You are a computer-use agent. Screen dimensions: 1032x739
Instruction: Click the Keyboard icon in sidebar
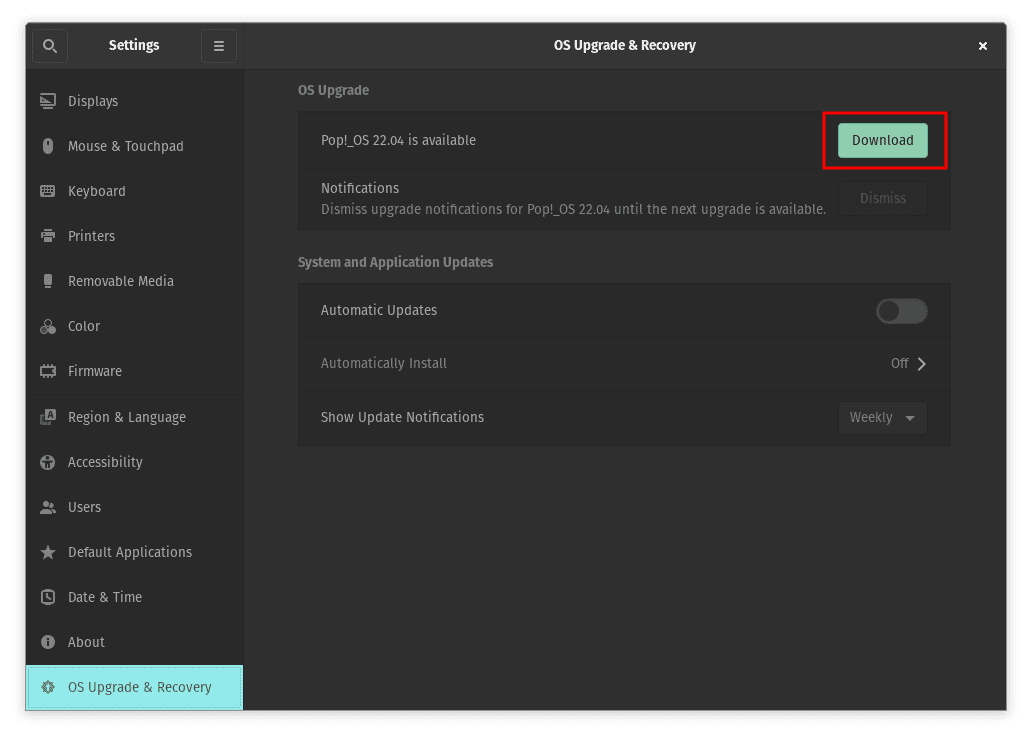coord(47,191)
